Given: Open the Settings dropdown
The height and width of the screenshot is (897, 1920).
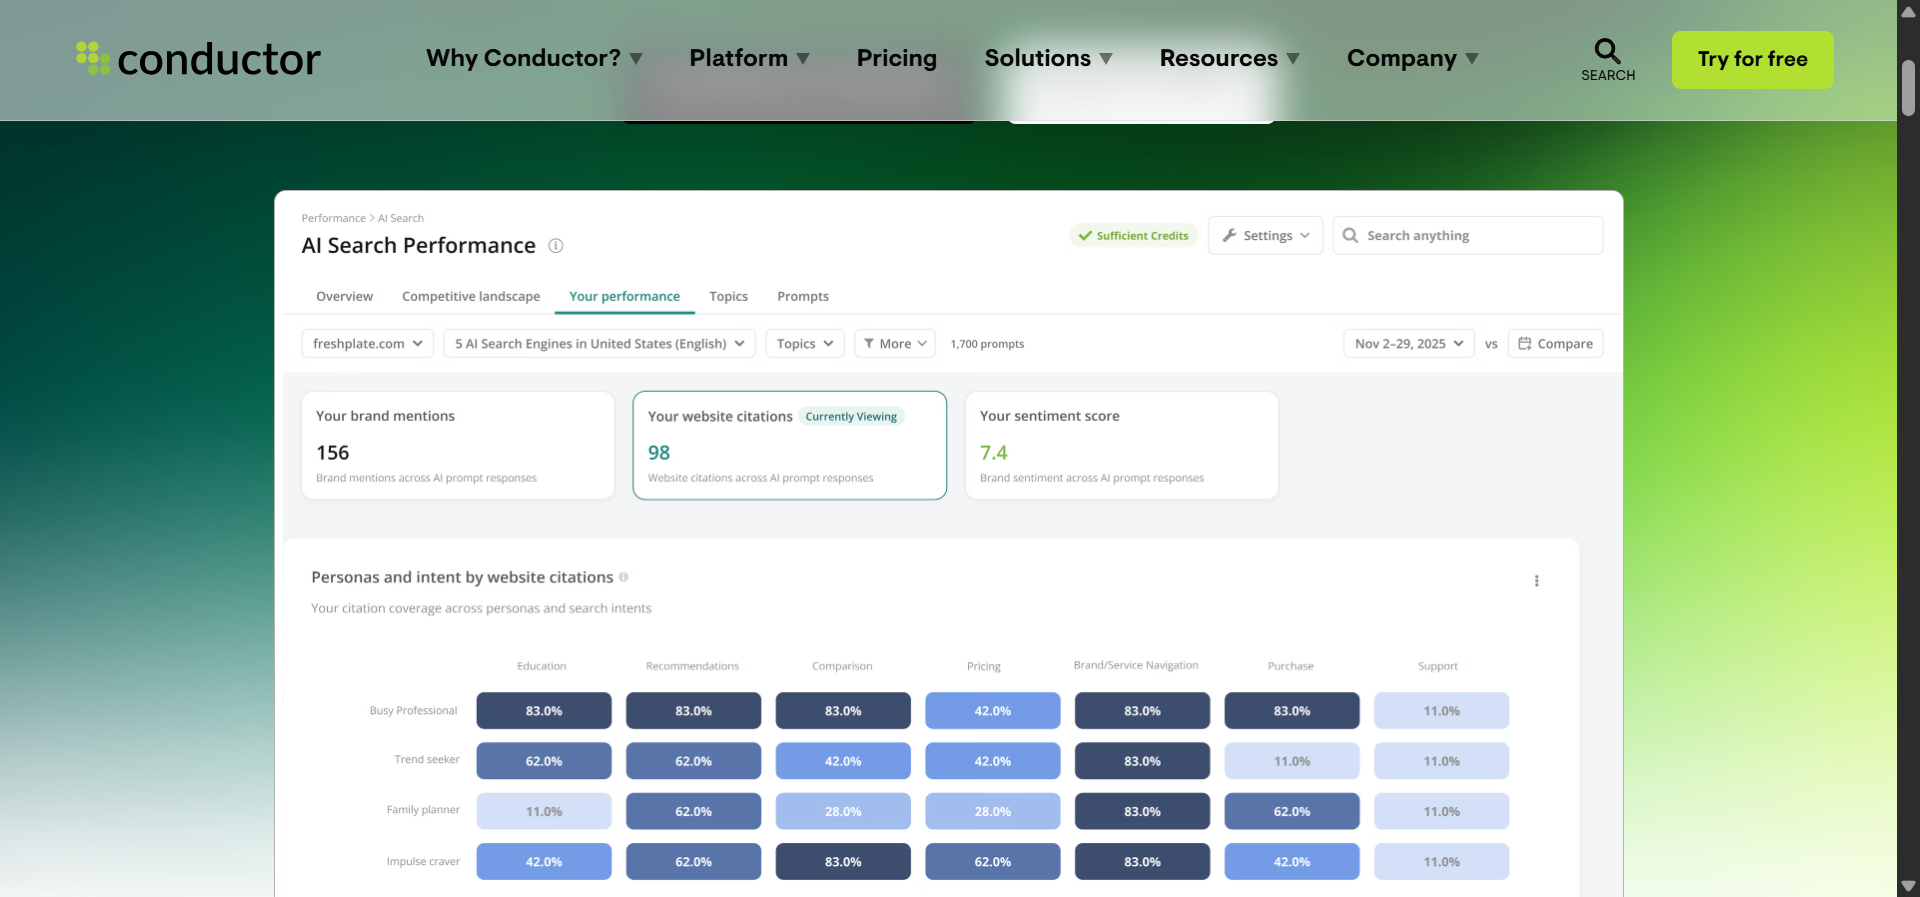Looking at the screenshot, I should (1265, 235).
